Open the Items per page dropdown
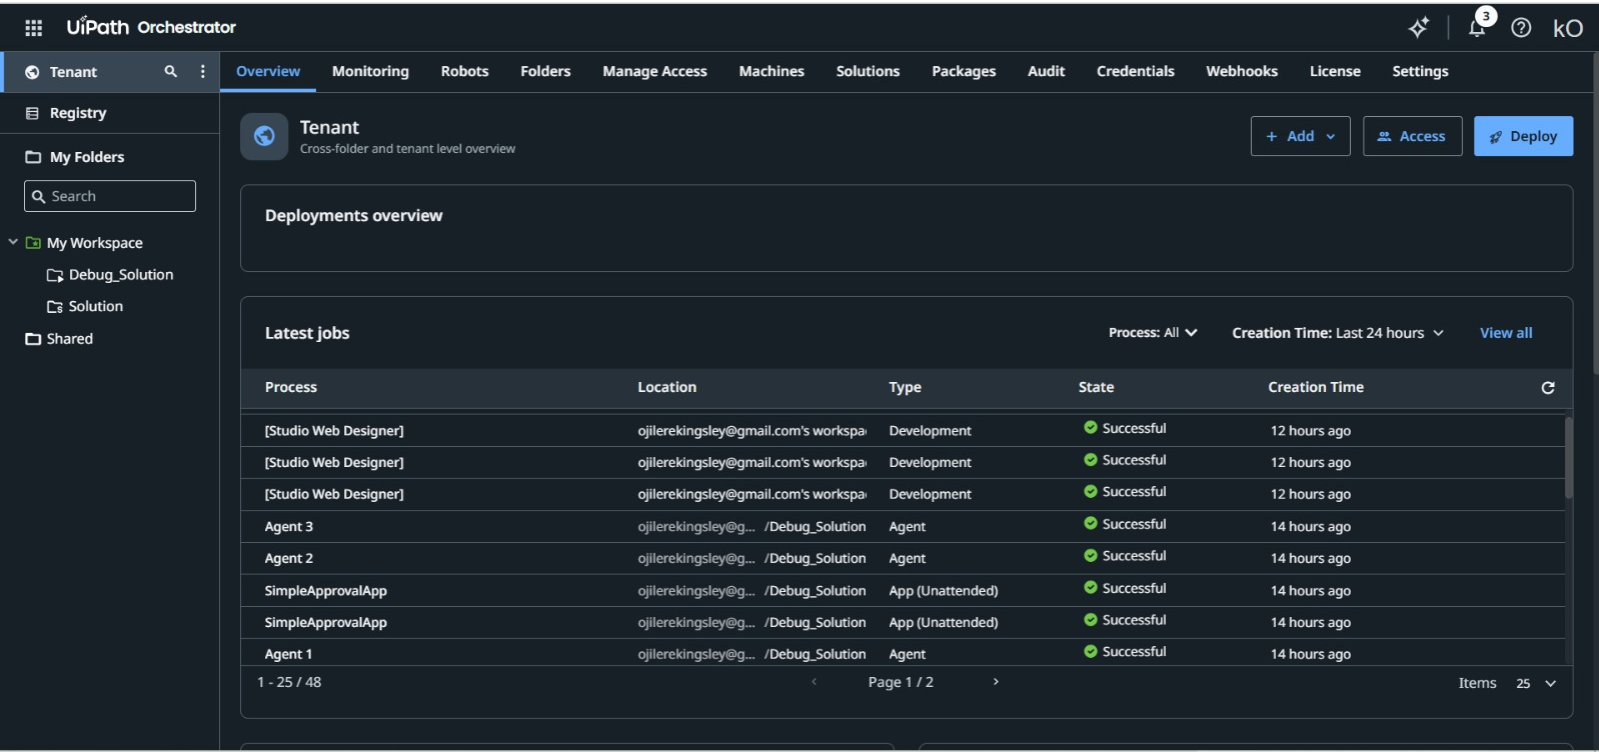The width and height of the screenshot is (1599, 752). point(1537,683)
